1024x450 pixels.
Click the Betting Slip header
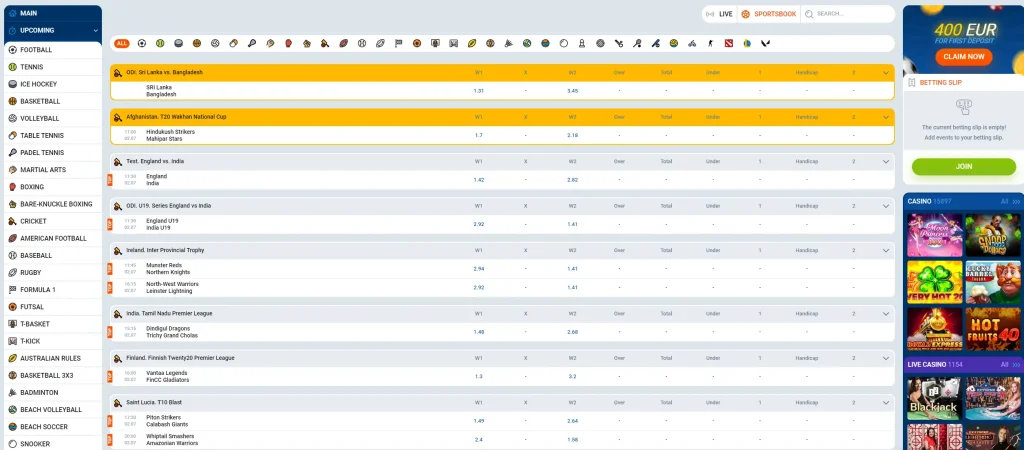pos(963,83)
